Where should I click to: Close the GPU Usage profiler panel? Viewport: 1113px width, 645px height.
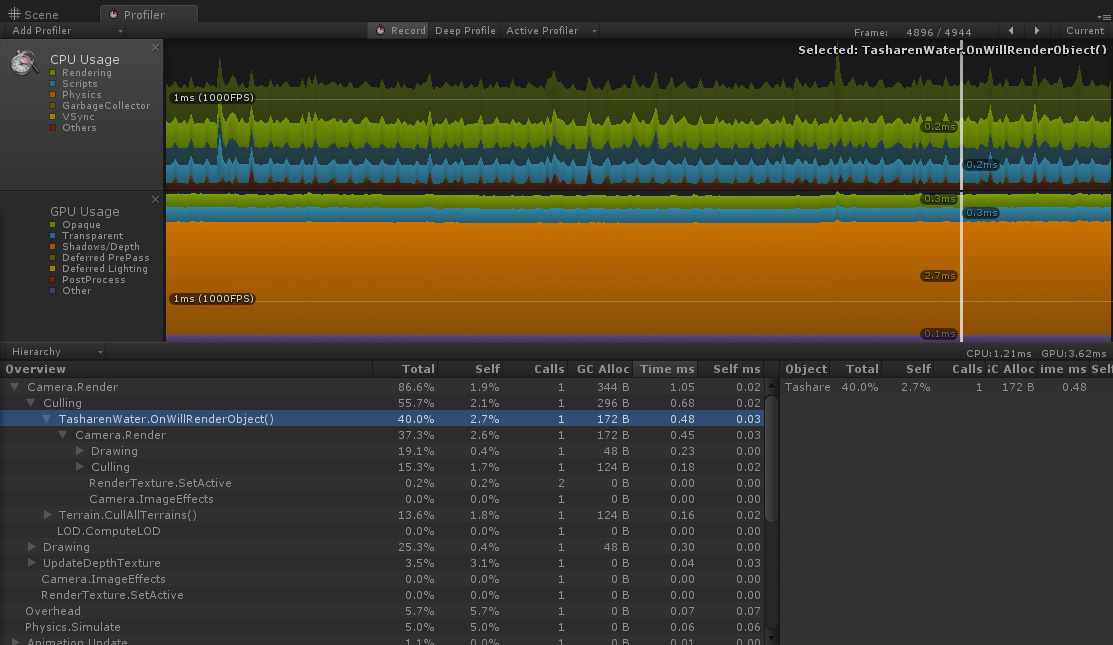155,199
